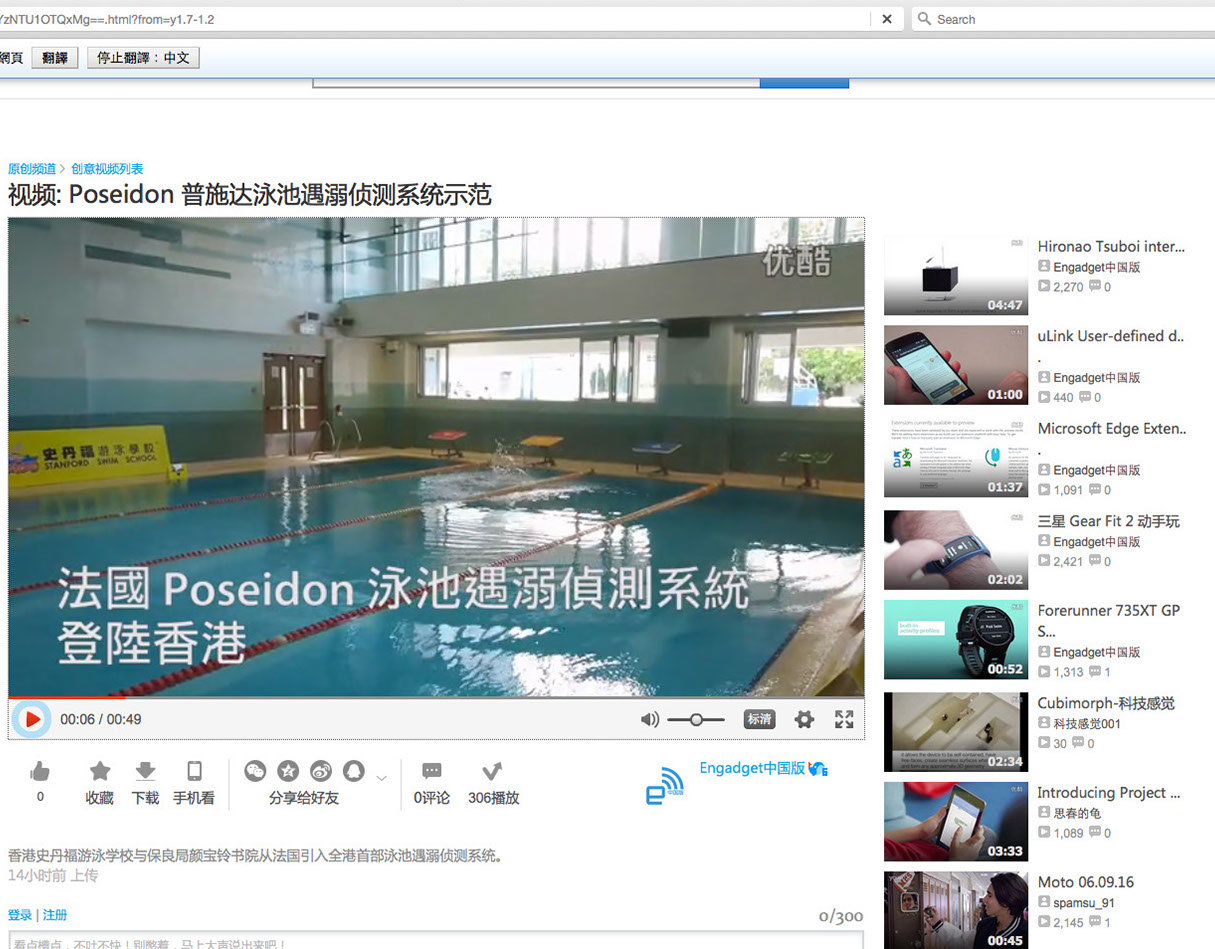Open the 标清 video quality selector
The height and width of the screenshot is (949, 1215).
[759, 719]
